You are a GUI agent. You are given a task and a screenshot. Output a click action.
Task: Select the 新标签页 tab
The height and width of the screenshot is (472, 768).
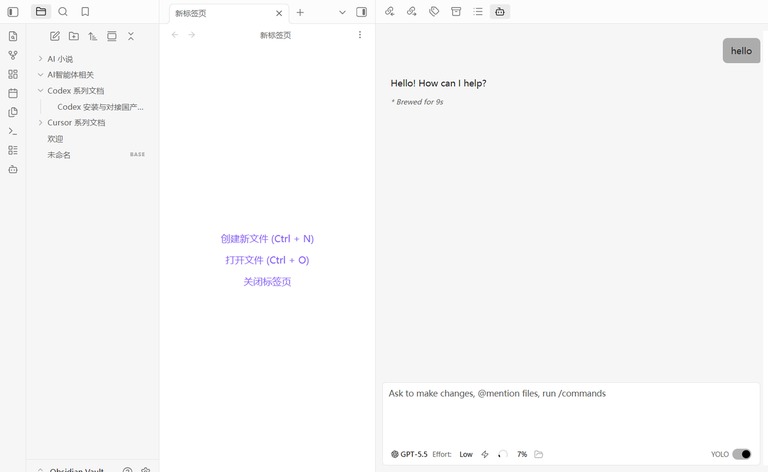(229, 13)
